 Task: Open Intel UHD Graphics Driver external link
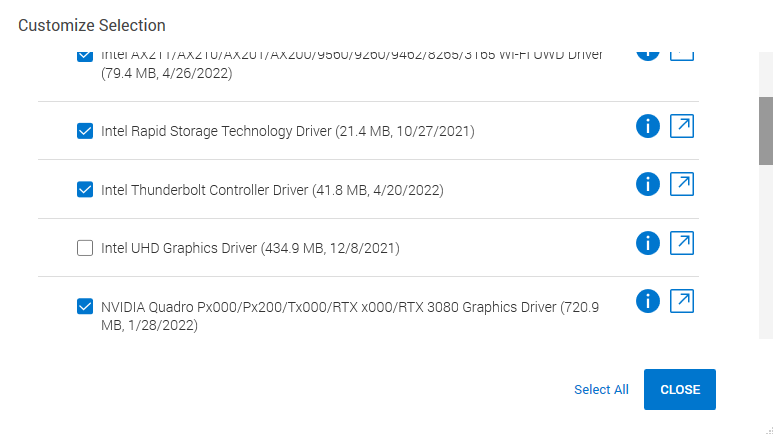click(681, 243)
